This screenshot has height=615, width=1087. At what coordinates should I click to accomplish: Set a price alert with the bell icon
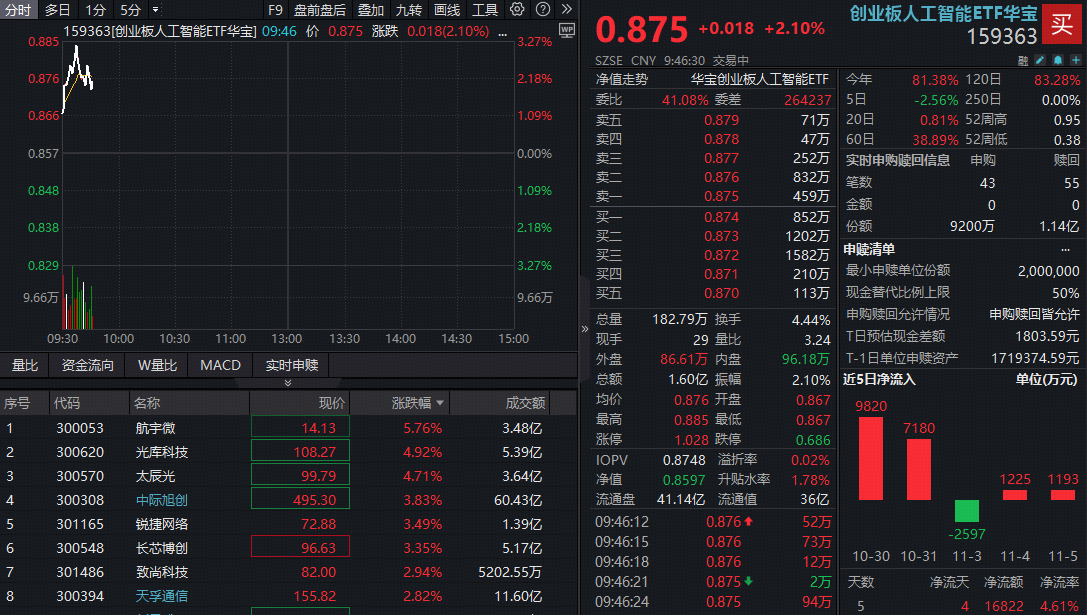[1058, 60]
